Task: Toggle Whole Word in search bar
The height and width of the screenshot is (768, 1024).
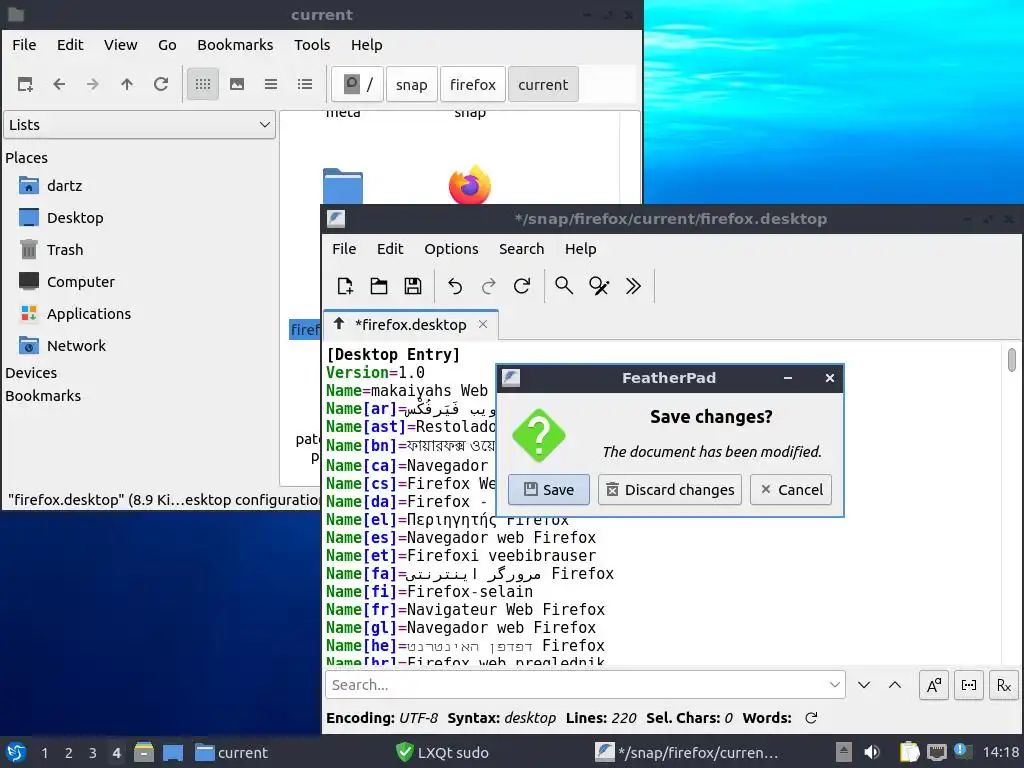Action: 969,685
